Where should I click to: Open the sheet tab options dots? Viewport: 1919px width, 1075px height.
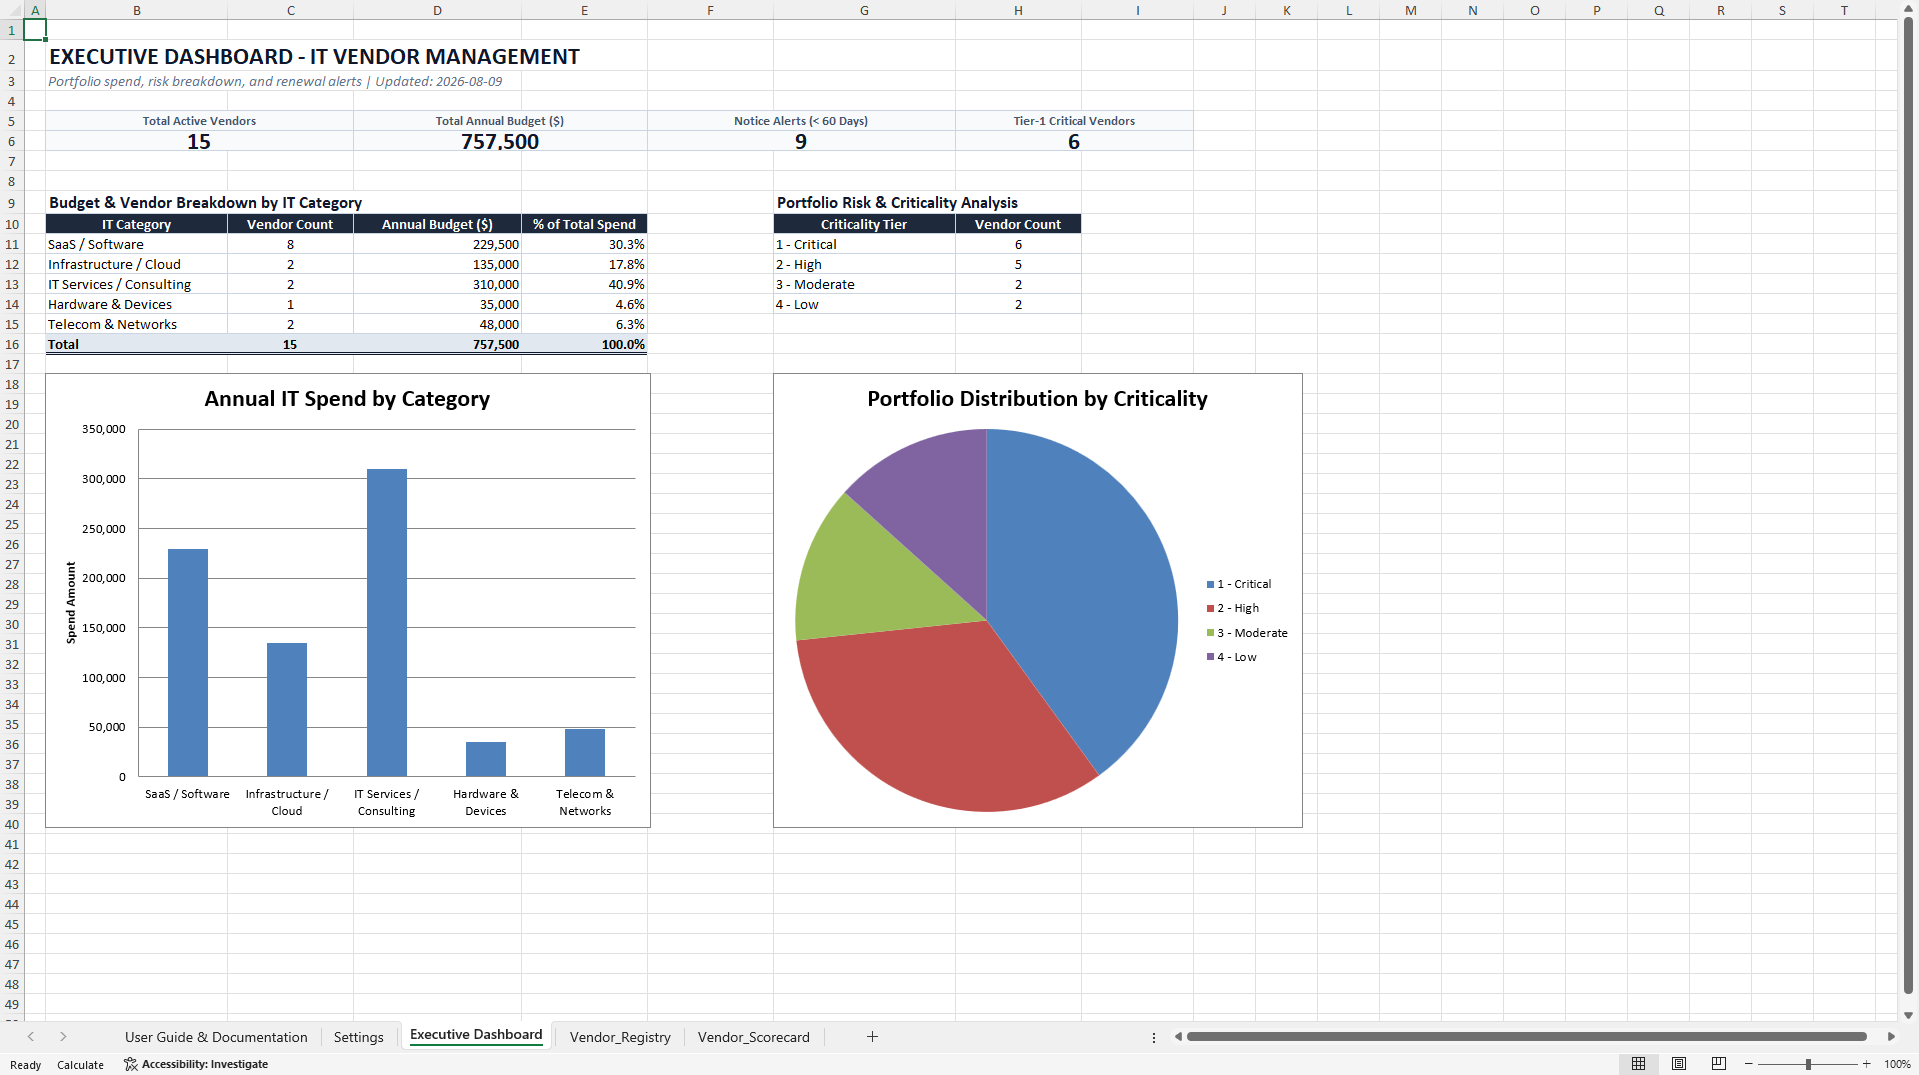click(1154, 1037)
